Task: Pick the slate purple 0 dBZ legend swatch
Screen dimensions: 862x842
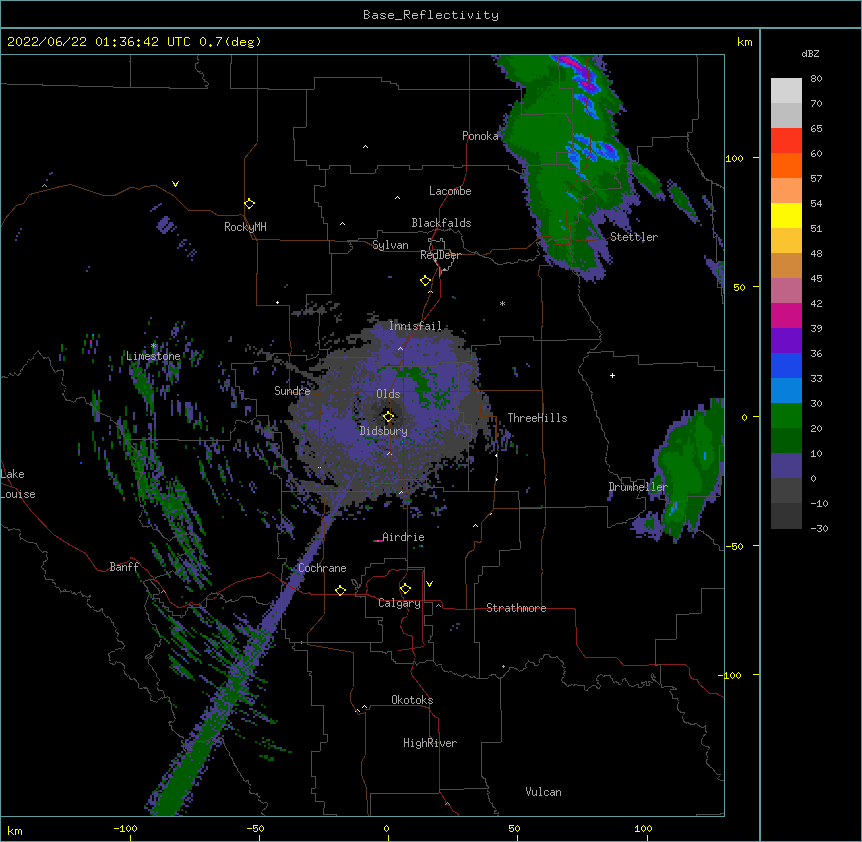Action: tap(786, 466)
